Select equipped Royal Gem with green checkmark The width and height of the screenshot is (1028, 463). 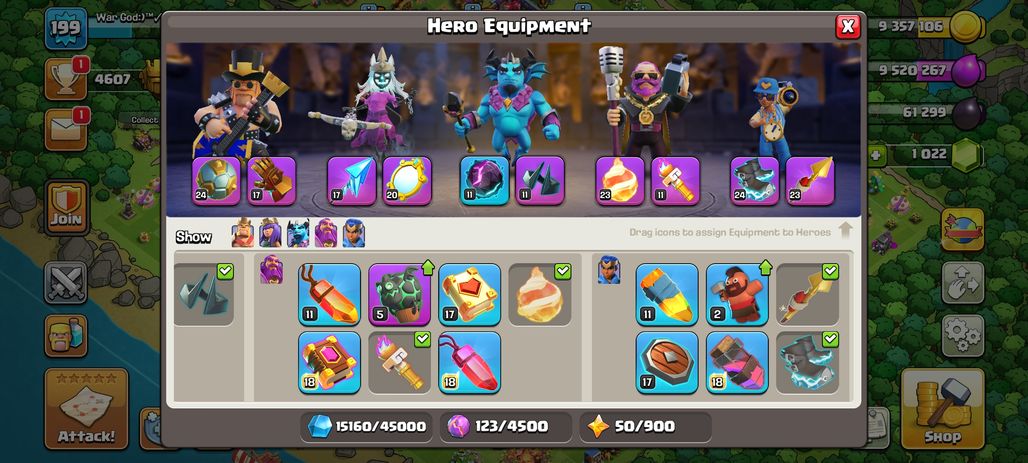click(x=807, y=294)
